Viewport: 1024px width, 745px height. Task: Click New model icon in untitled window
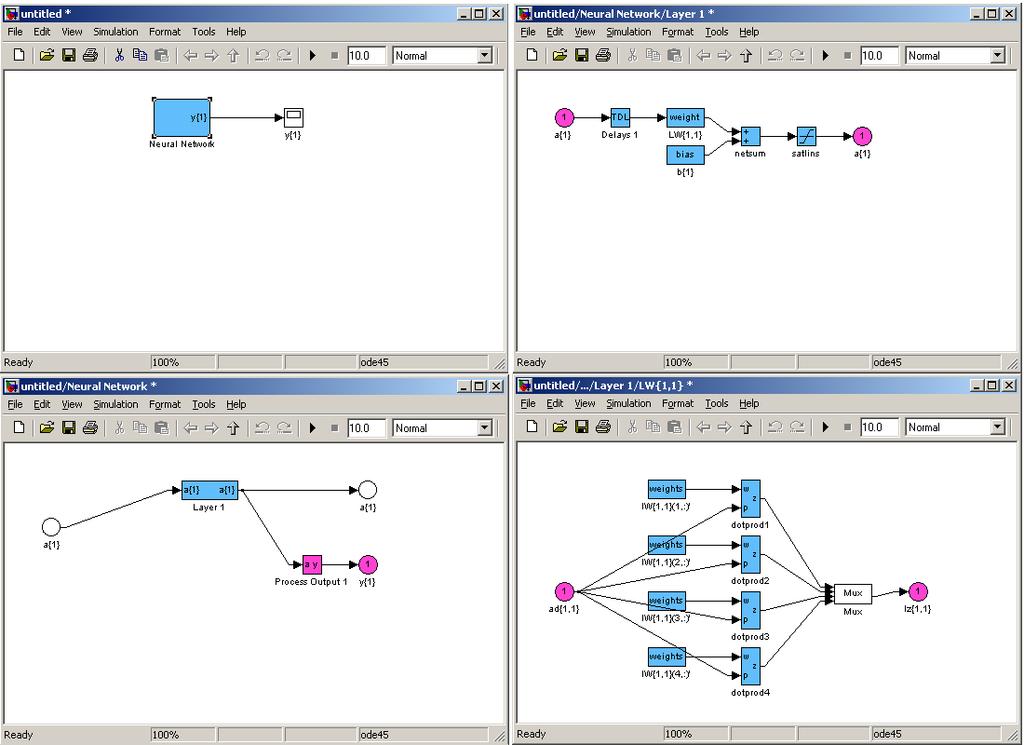coord(19,55)
